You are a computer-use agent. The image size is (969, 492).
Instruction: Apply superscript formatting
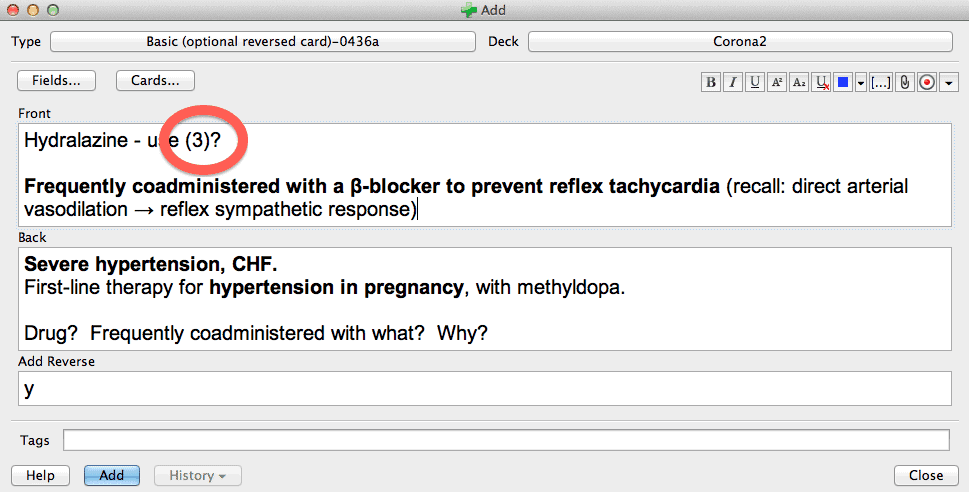coord(777,82)
